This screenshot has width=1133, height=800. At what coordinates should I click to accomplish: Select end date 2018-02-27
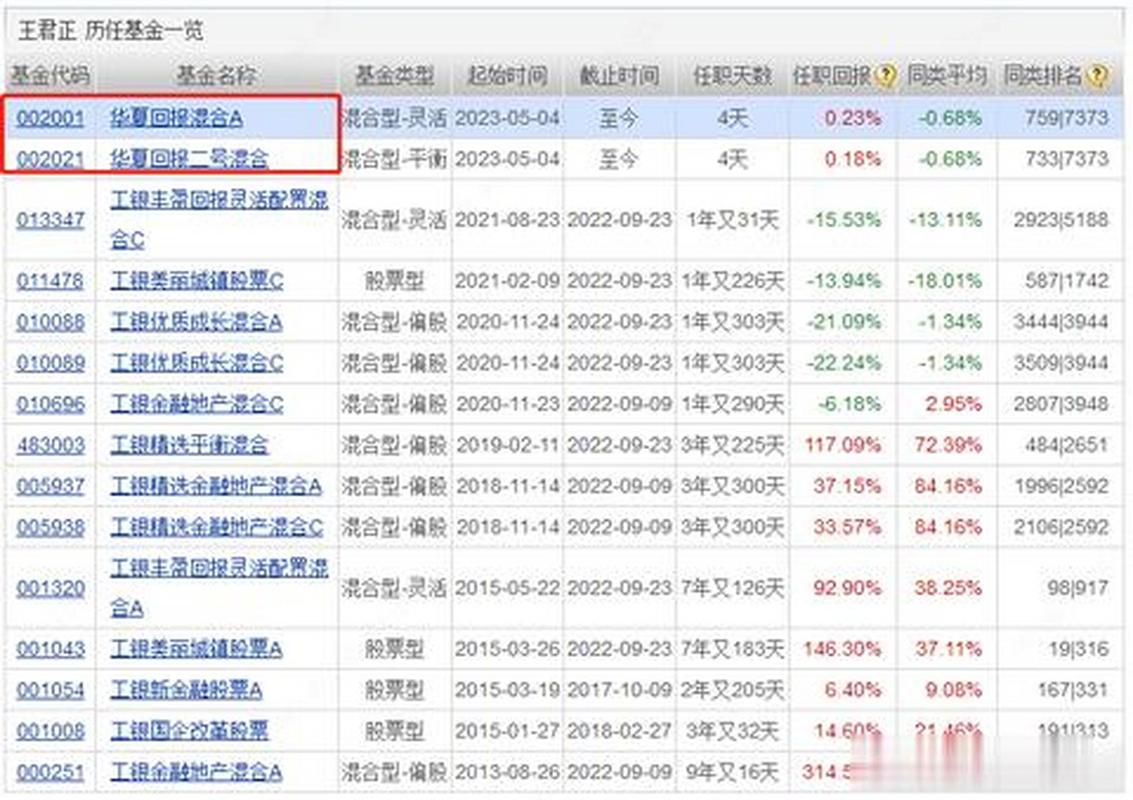[619, 731]
